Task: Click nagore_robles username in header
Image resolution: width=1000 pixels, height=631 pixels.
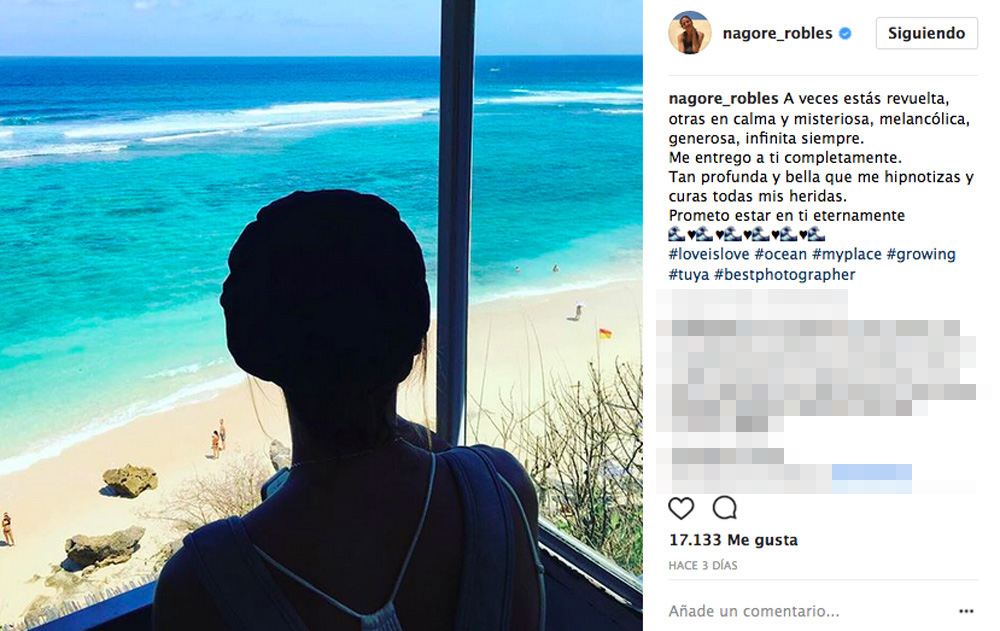Action: (777, 33)
